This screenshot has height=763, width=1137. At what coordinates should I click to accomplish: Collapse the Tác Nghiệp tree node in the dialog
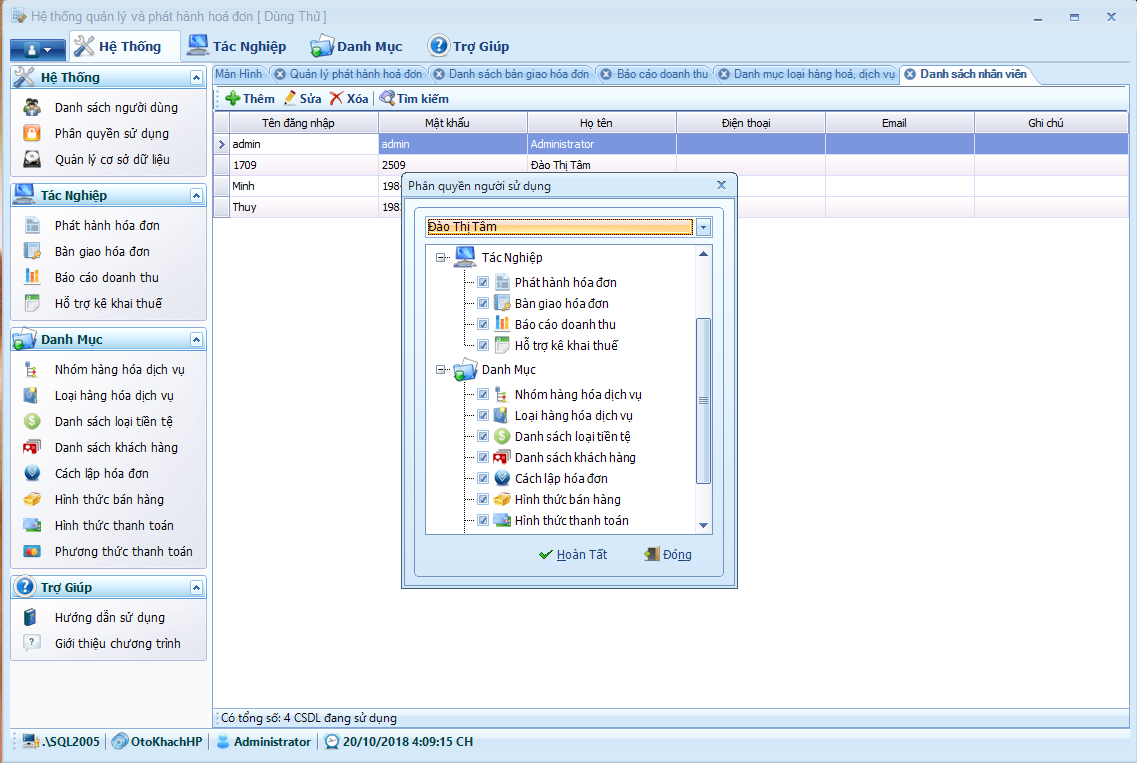point(440,258)
